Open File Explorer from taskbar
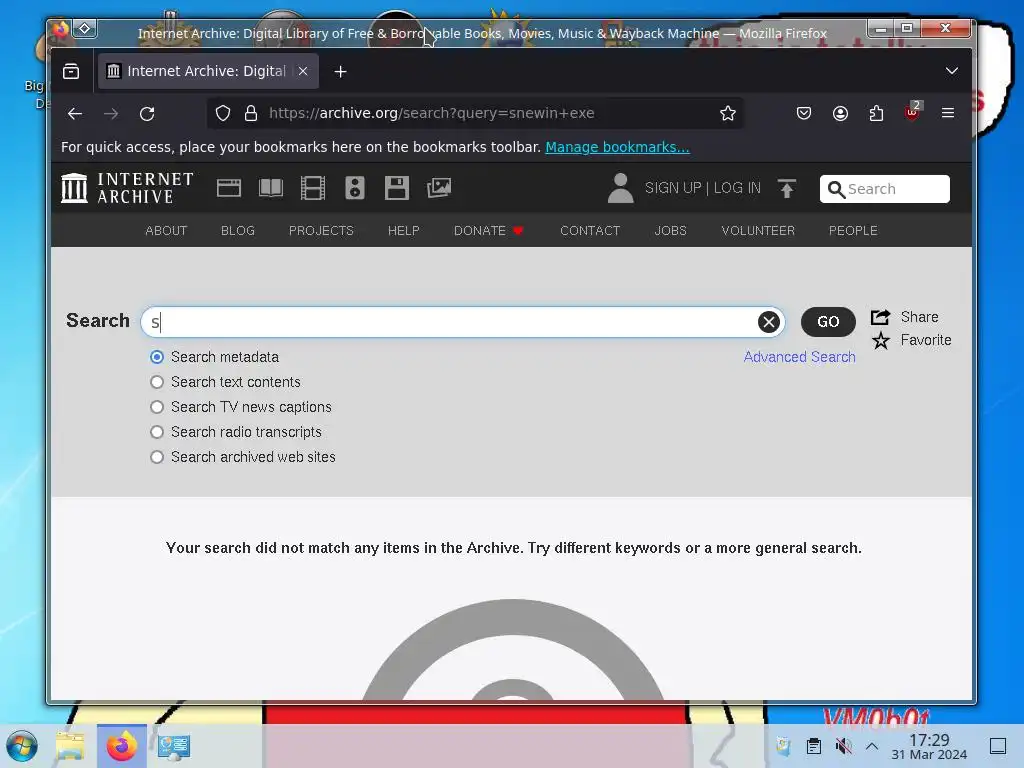The width and height of the screenshot is (1024, 768). point(71,746)
